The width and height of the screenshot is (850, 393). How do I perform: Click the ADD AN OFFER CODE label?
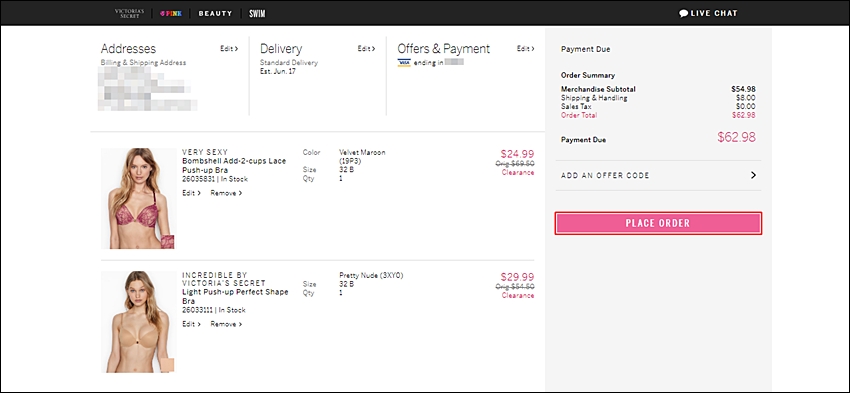pos(605,176)
